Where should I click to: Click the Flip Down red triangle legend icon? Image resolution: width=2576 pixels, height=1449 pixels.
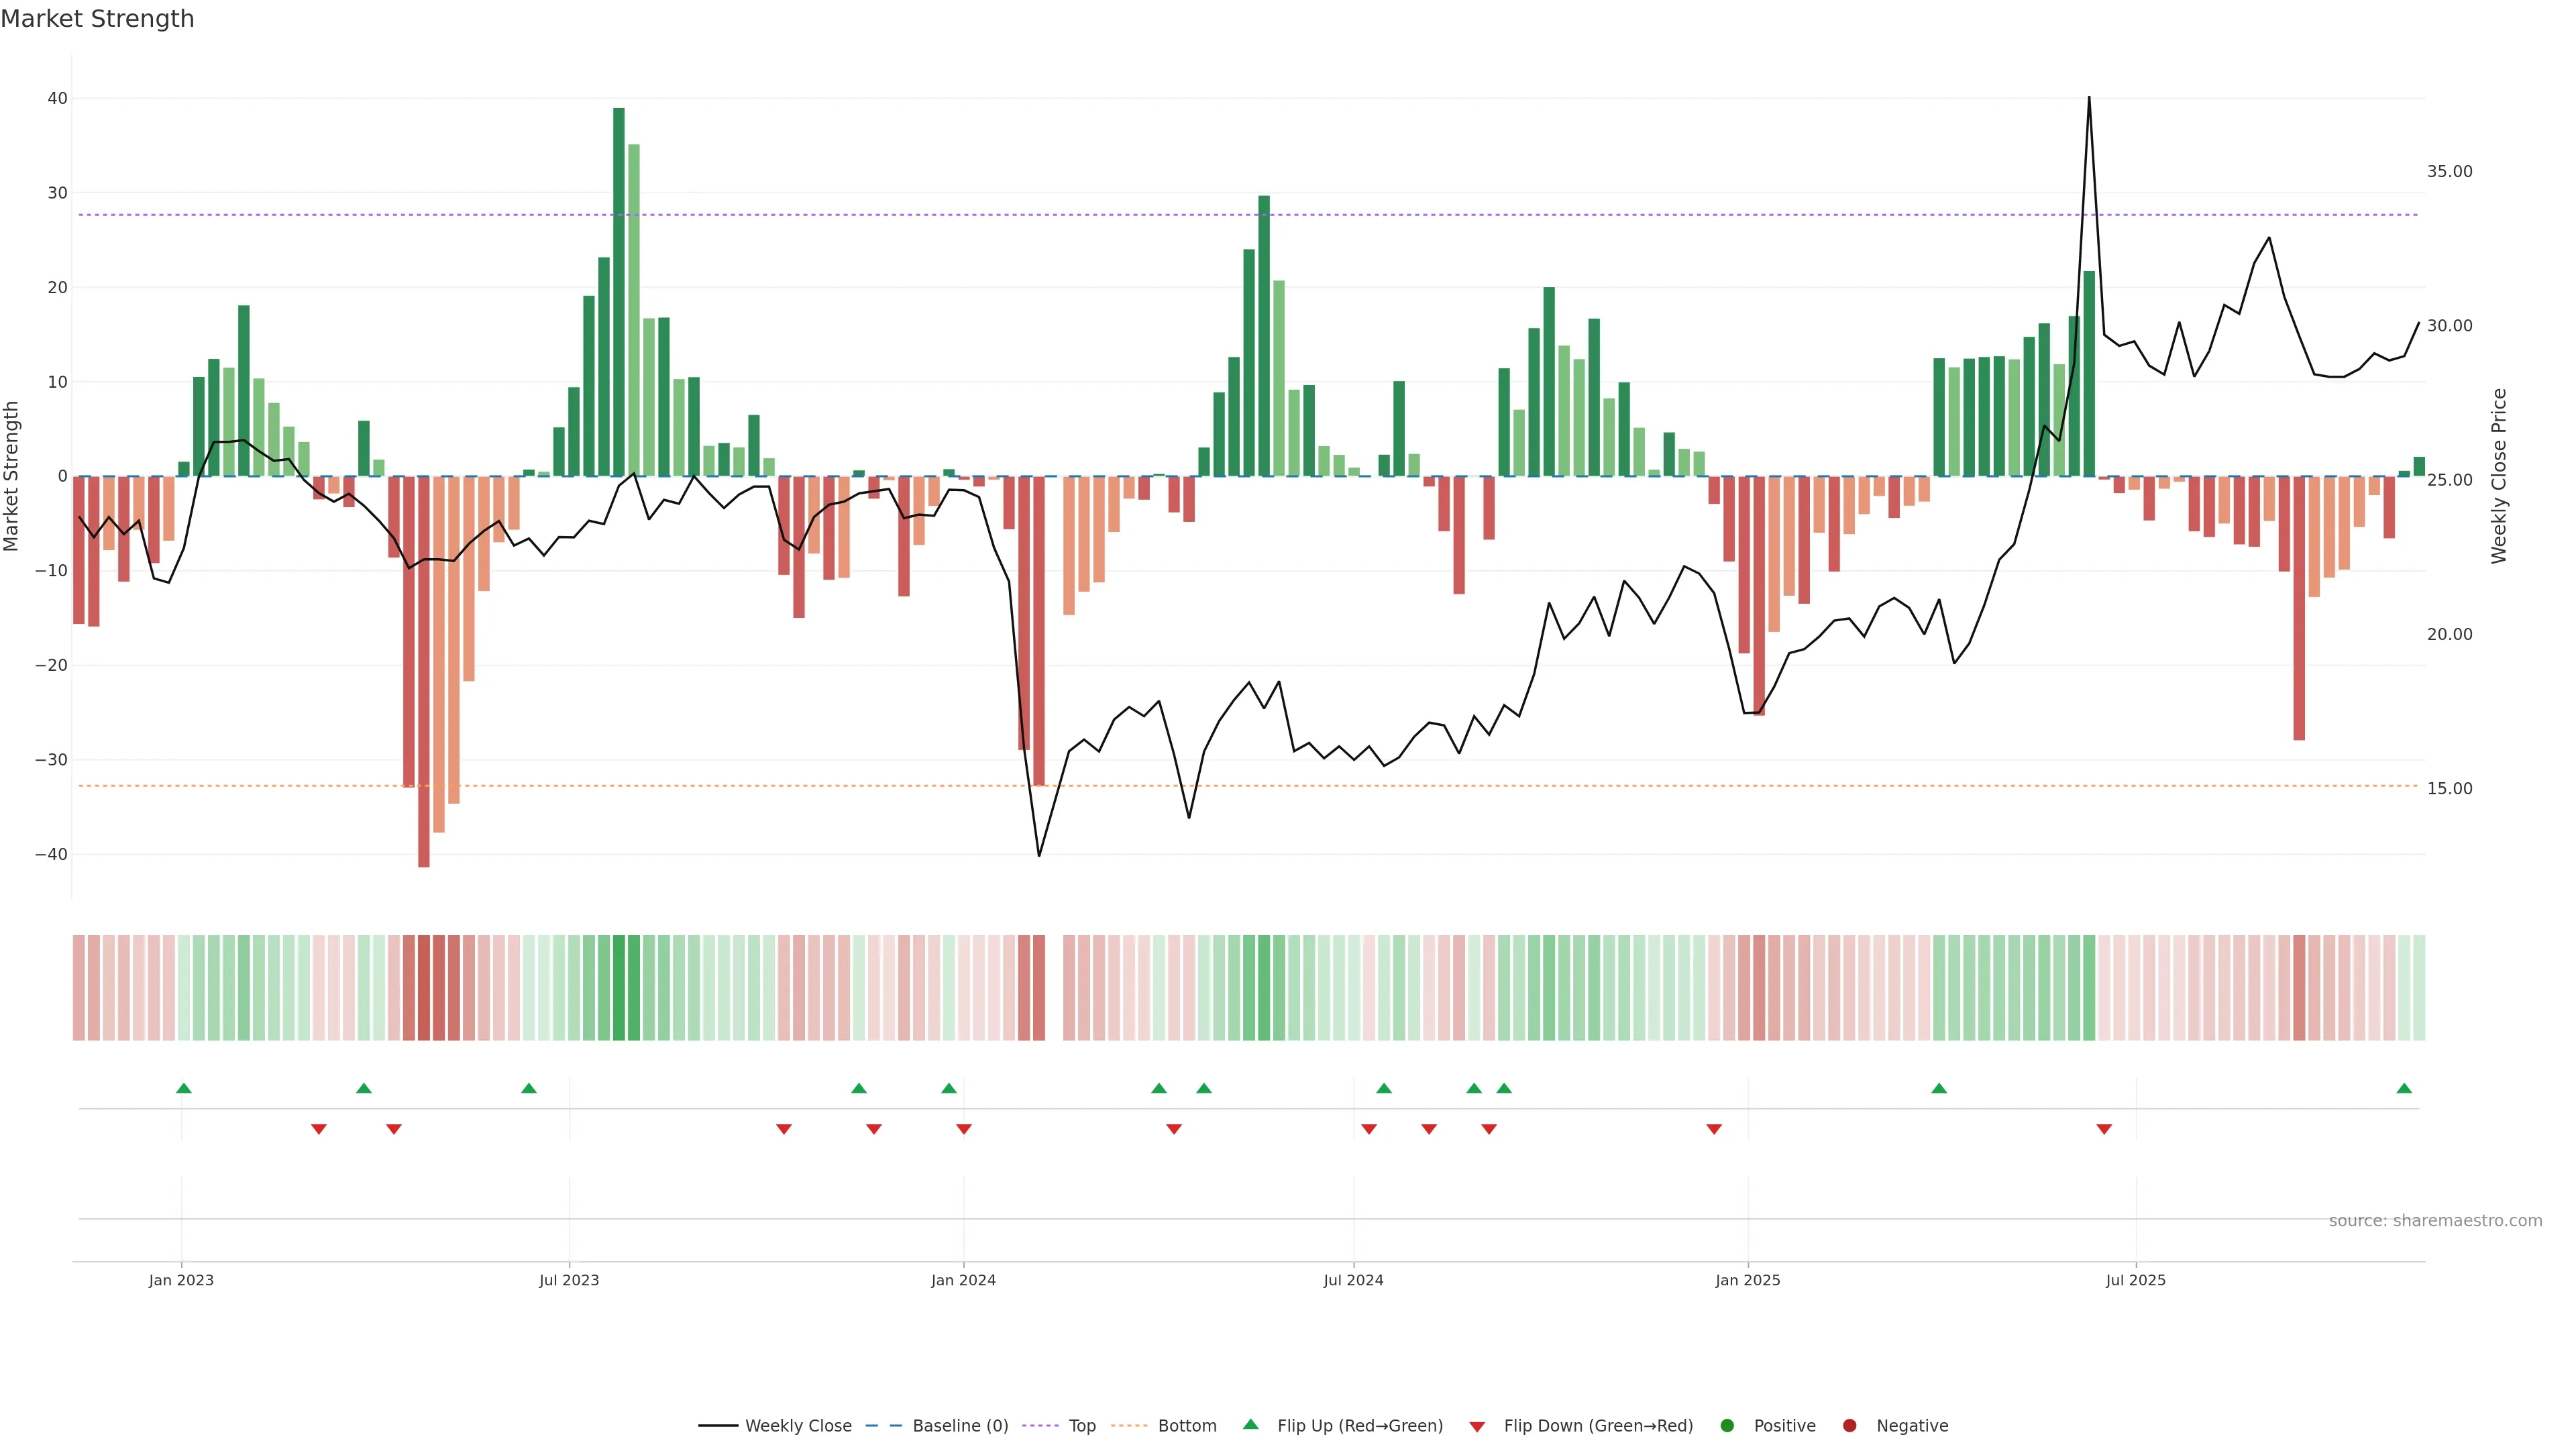pyautogui.click(x=1477, y=1427)
